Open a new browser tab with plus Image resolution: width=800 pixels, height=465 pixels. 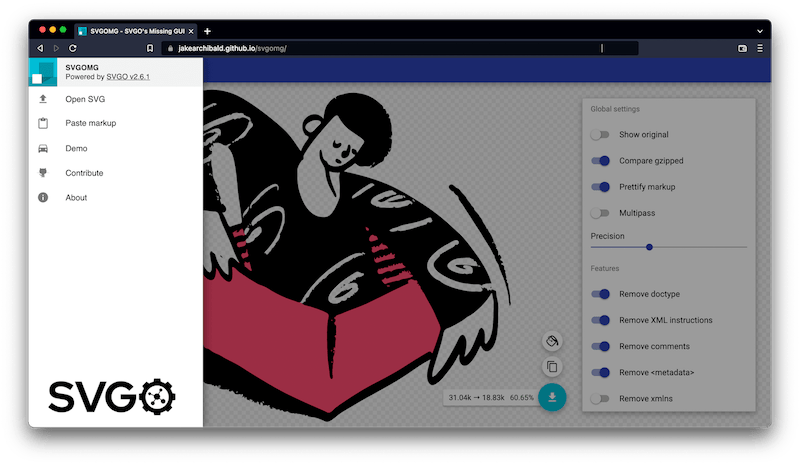coord(207,31)
